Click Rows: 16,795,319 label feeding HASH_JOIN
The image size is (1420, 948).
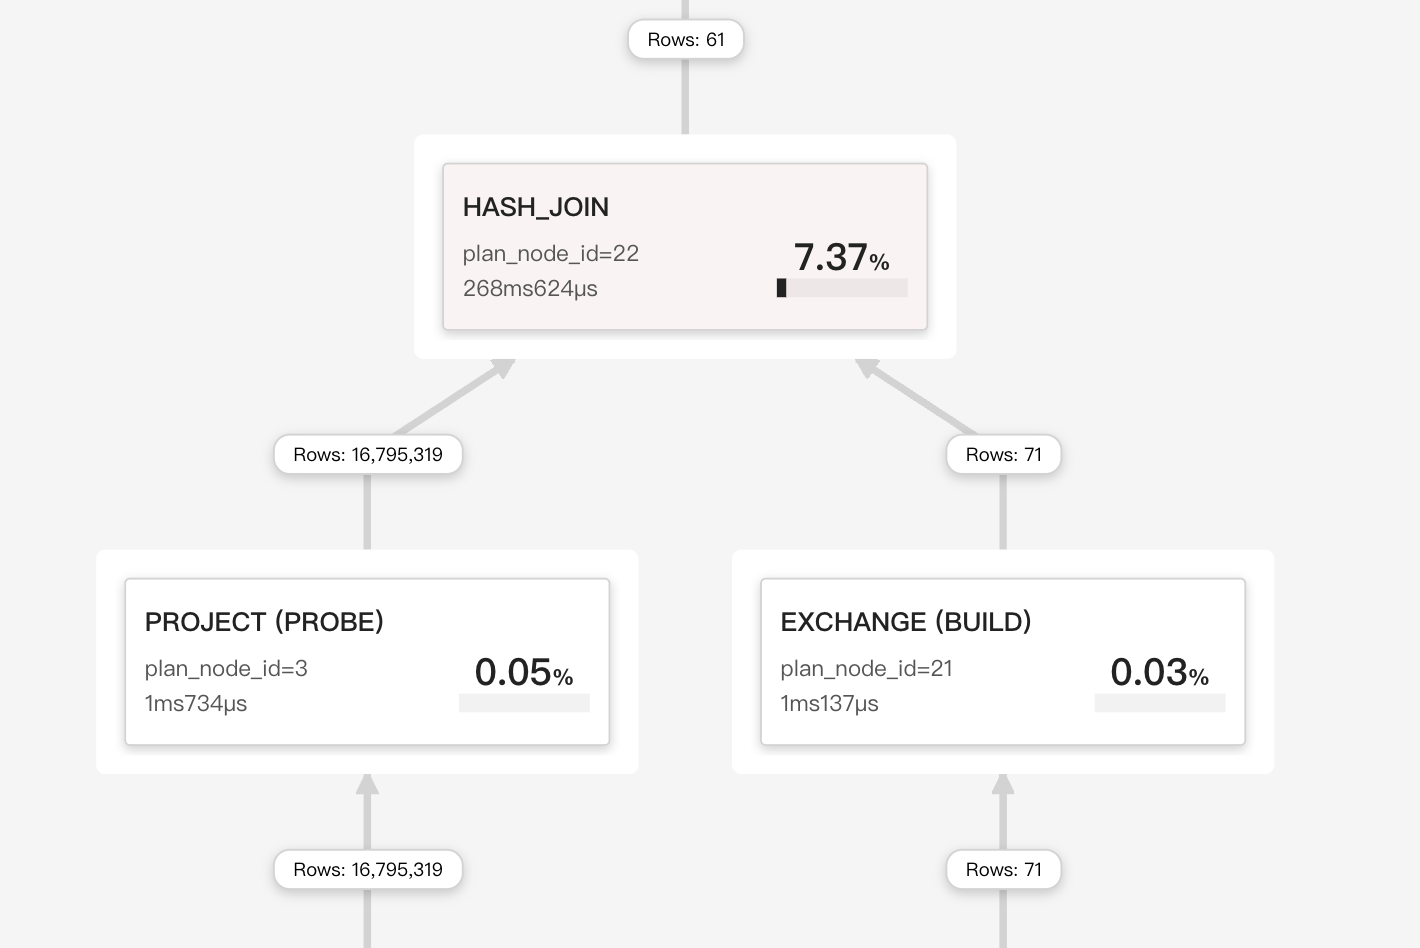pyautogui.click(x=368, y=455)
